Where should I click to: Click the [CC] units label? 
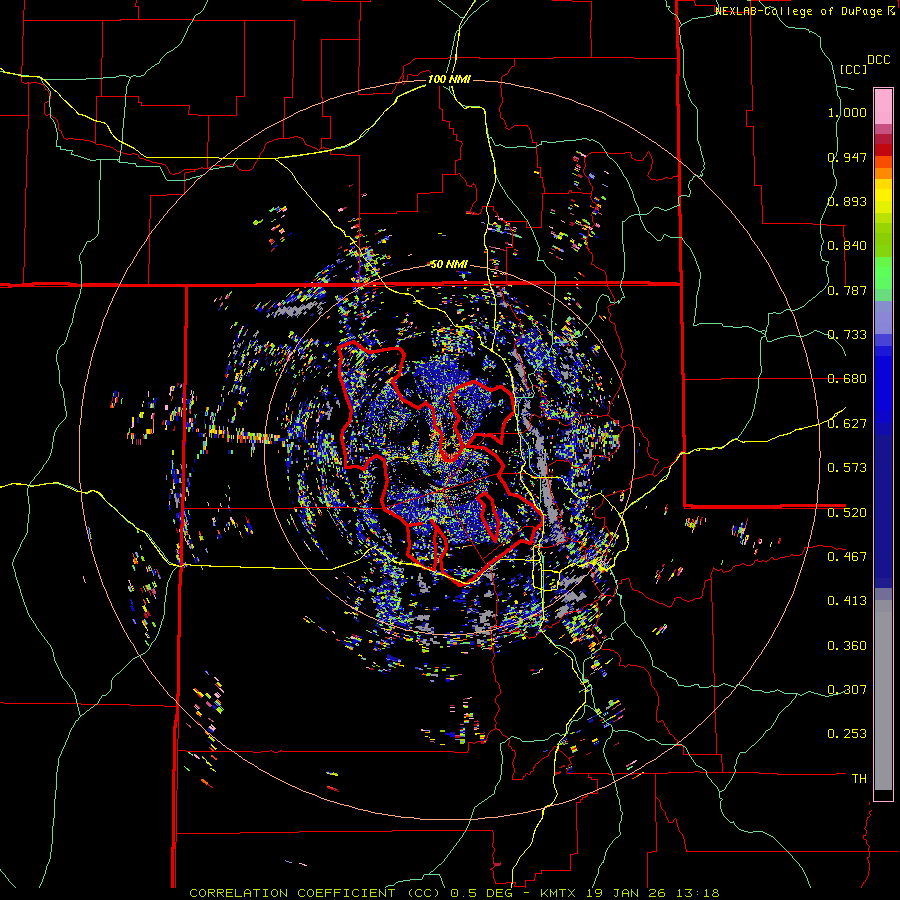tap(854, 69)
